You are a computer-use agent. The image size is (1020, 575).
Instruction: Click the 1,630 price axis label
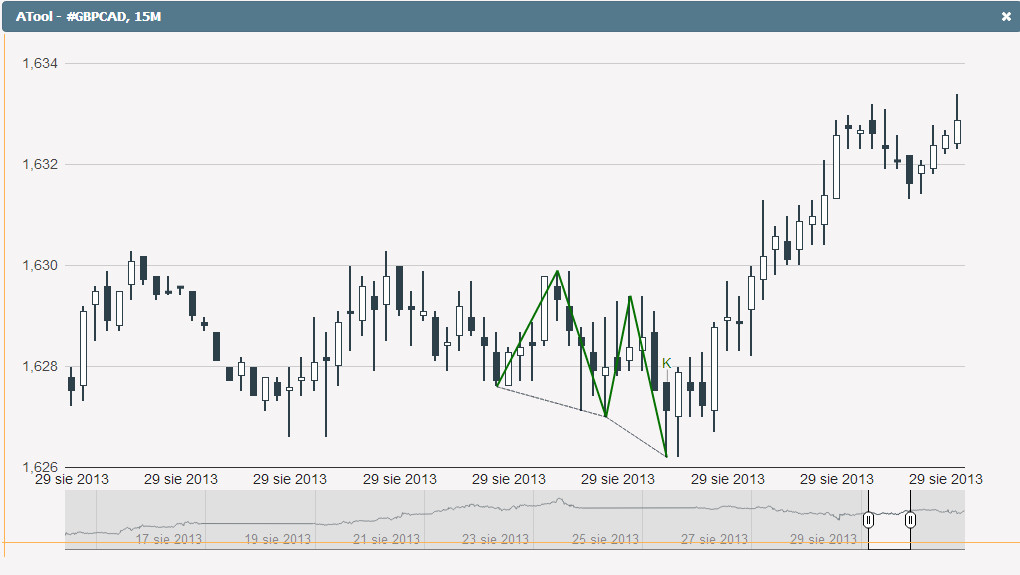point(40,265)
